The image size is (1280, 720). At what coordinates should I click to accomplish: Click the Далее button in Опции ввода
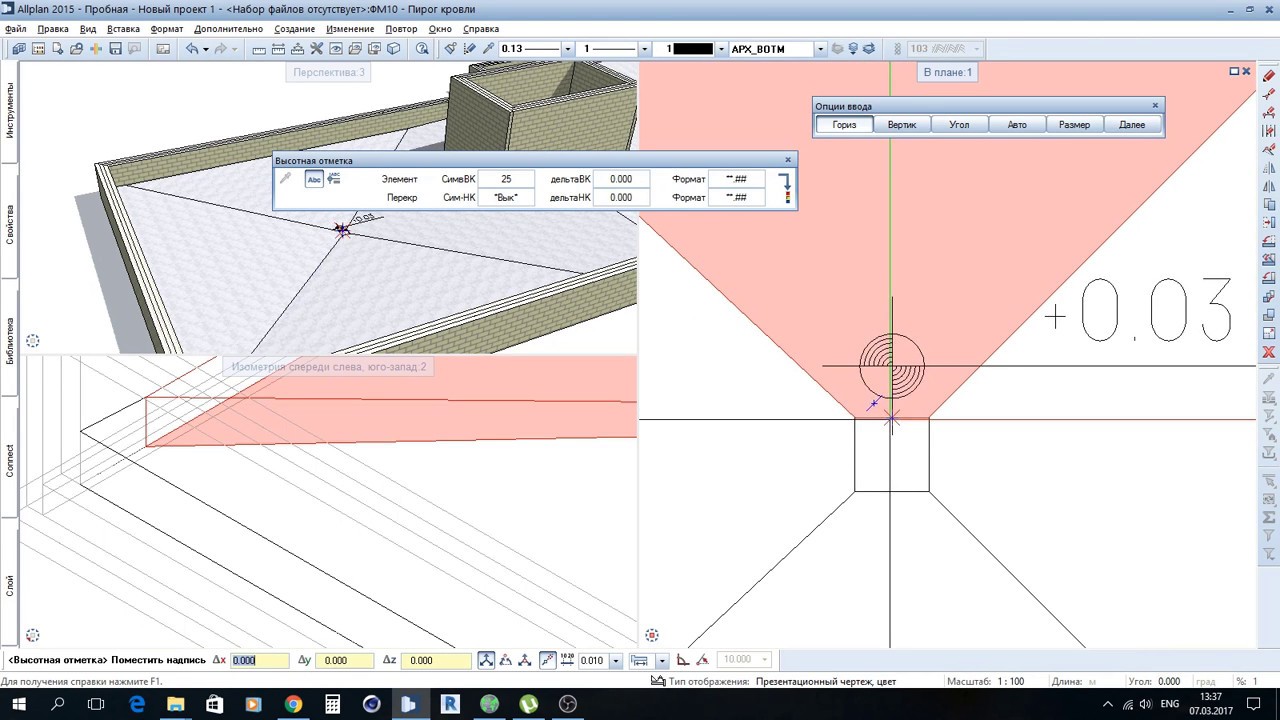1132,125
